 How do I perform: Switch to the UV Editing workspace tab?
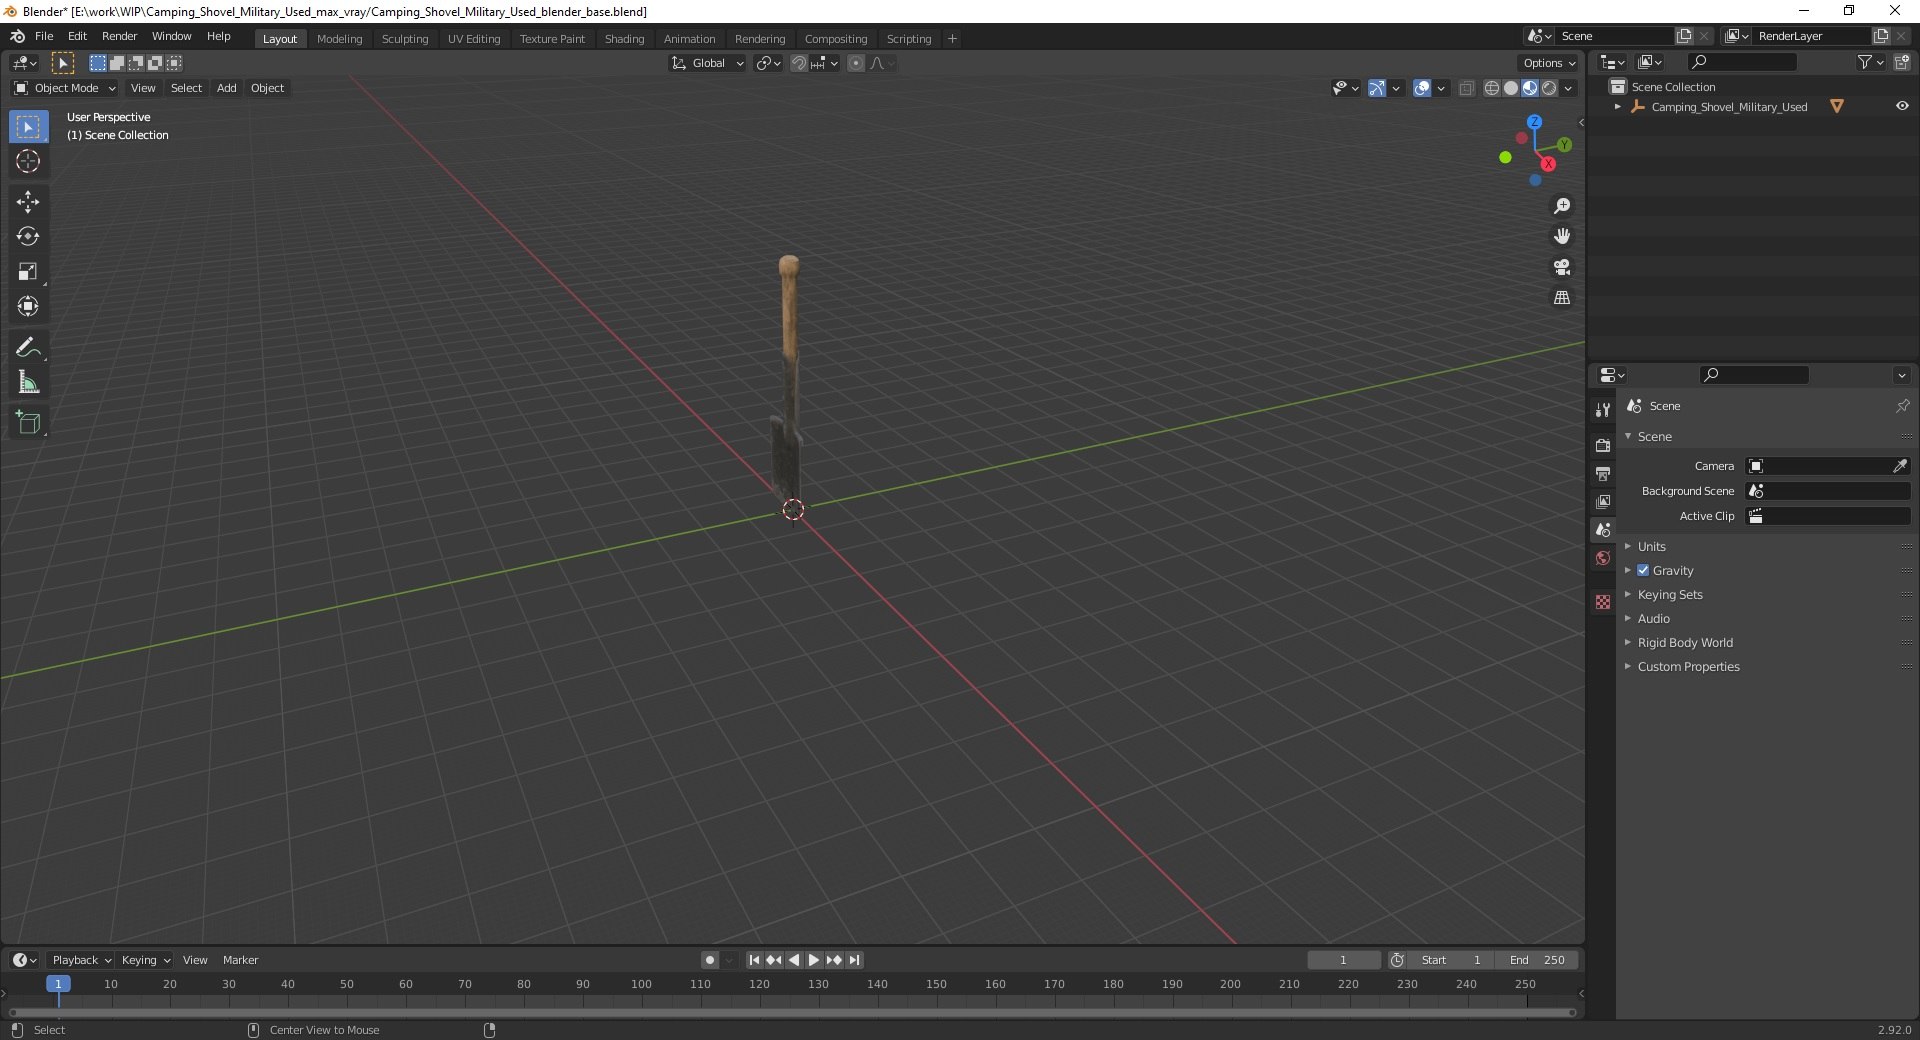(474, 39)
